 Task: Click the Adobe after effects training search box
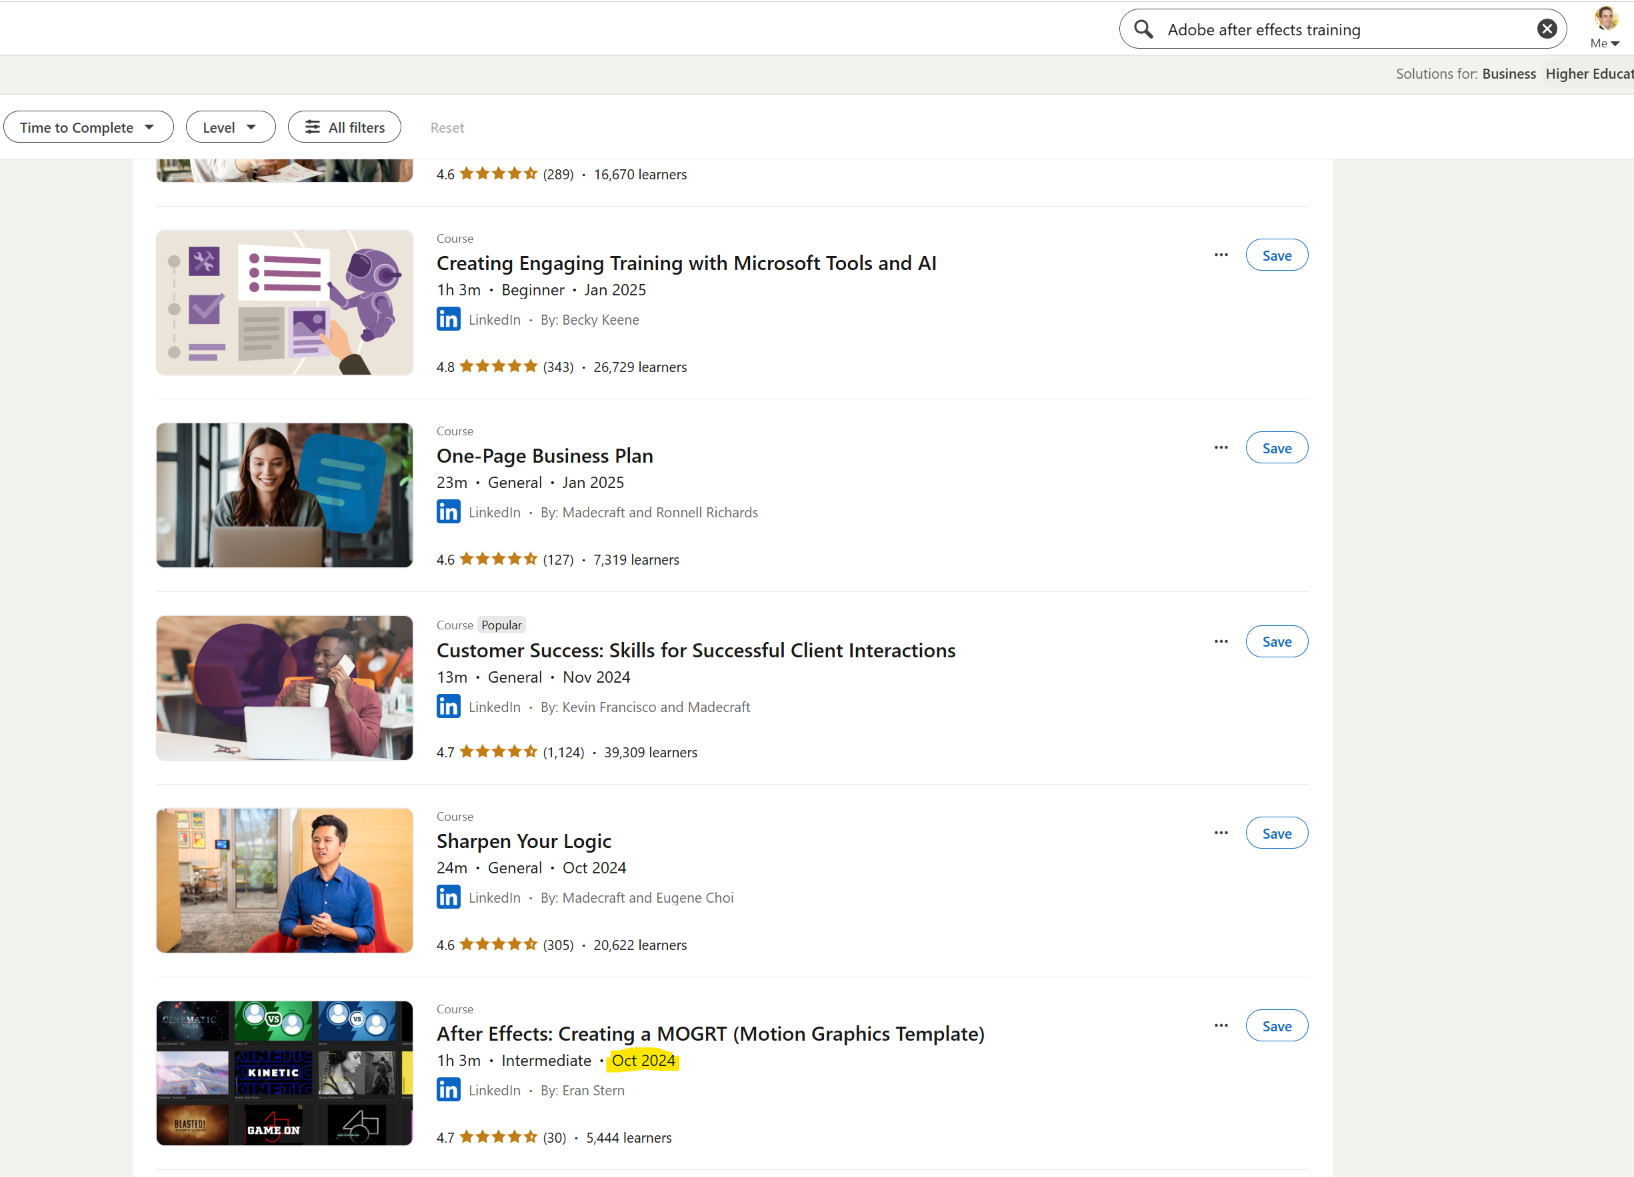tap(1343, 29)
